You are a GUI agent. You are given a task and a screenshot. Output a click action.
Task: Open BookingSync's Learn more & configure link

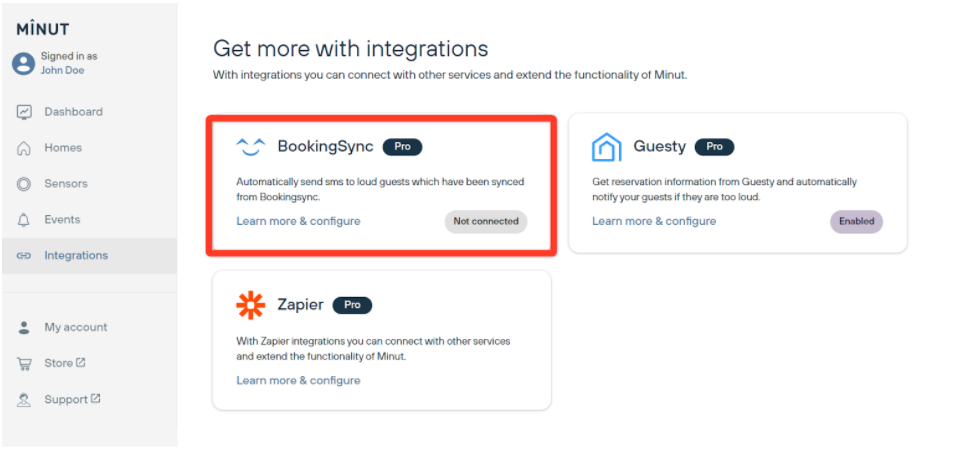pyautogui.click(x=298, y=221)
